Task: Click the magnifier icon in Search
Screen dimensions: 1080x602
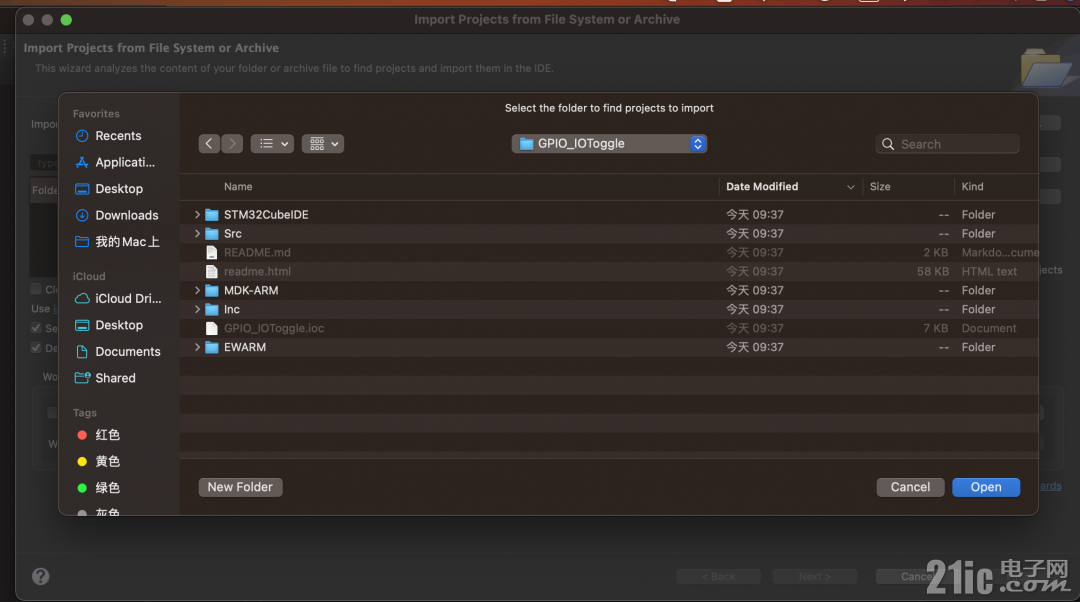Action: point(888,144)
